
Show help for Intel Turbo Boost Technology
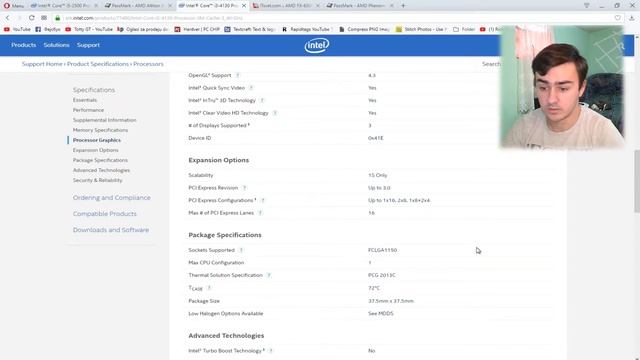(271, 351)
